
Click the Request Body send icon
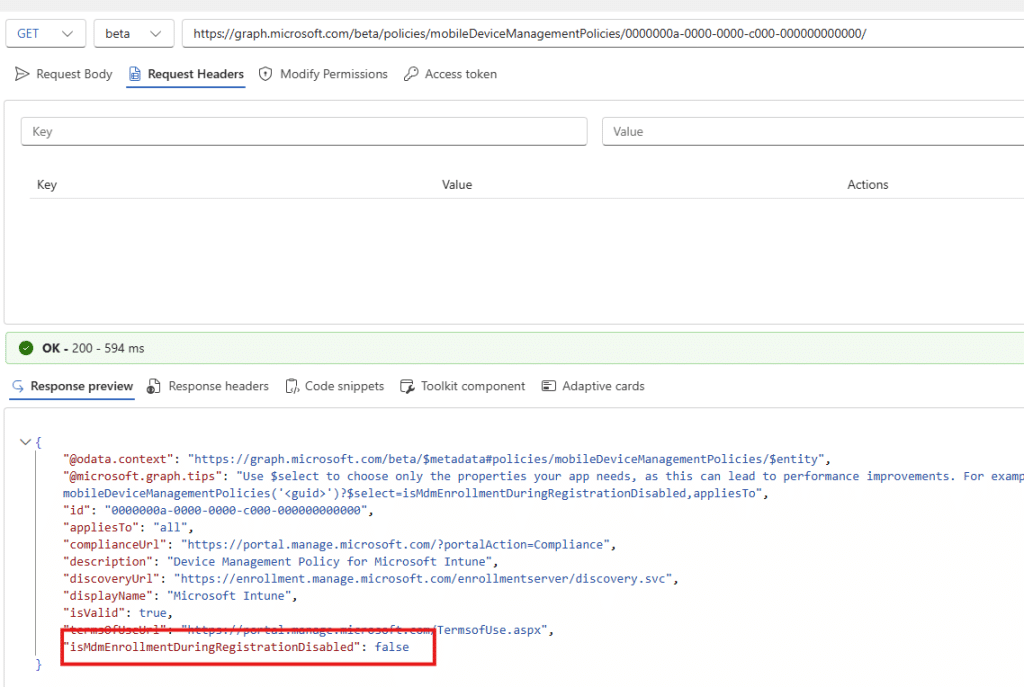(x=22, y=74)
